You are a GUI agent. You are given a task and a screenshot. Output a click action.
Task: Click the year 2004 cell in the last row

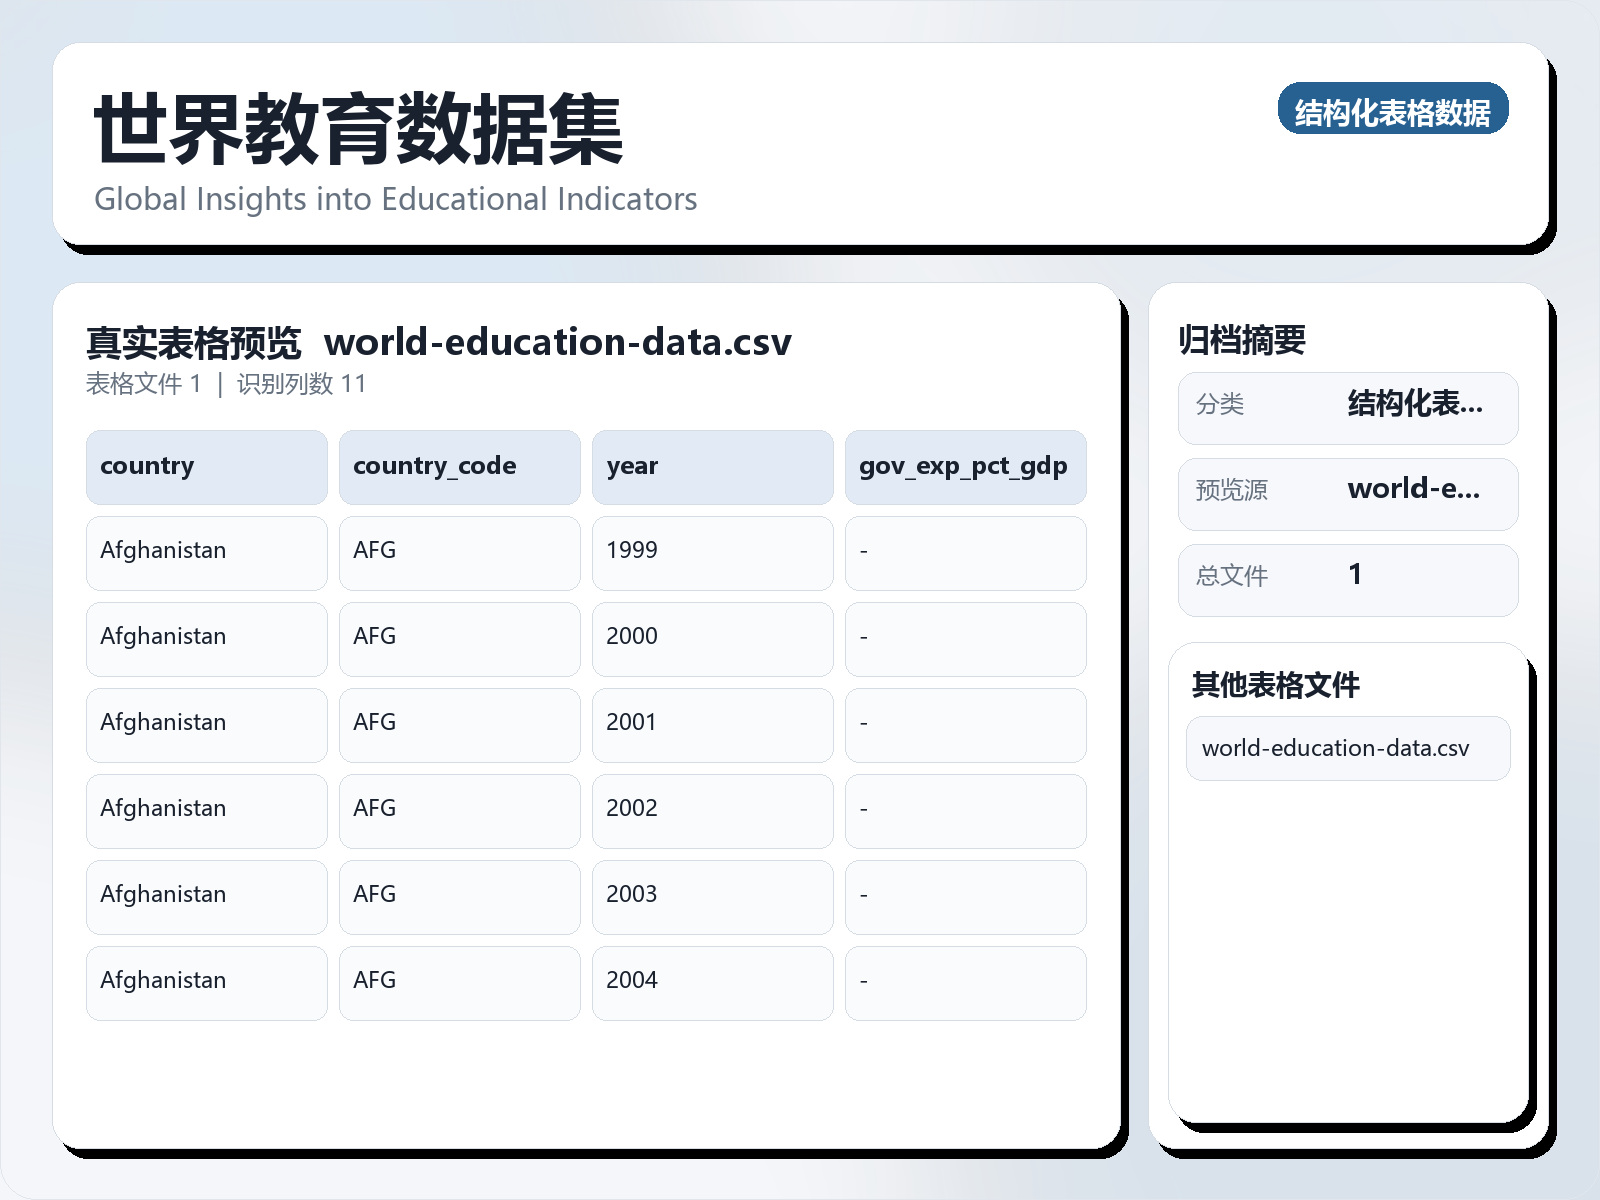pos(712,982)
